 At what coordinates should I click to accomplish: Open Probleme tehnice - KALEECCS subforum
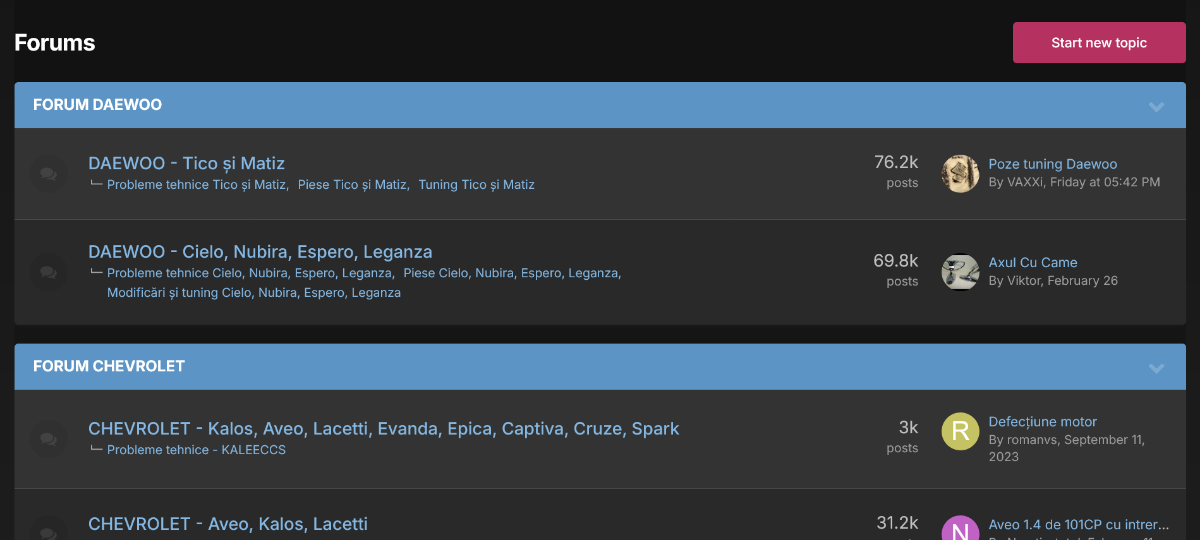[196, 450]
